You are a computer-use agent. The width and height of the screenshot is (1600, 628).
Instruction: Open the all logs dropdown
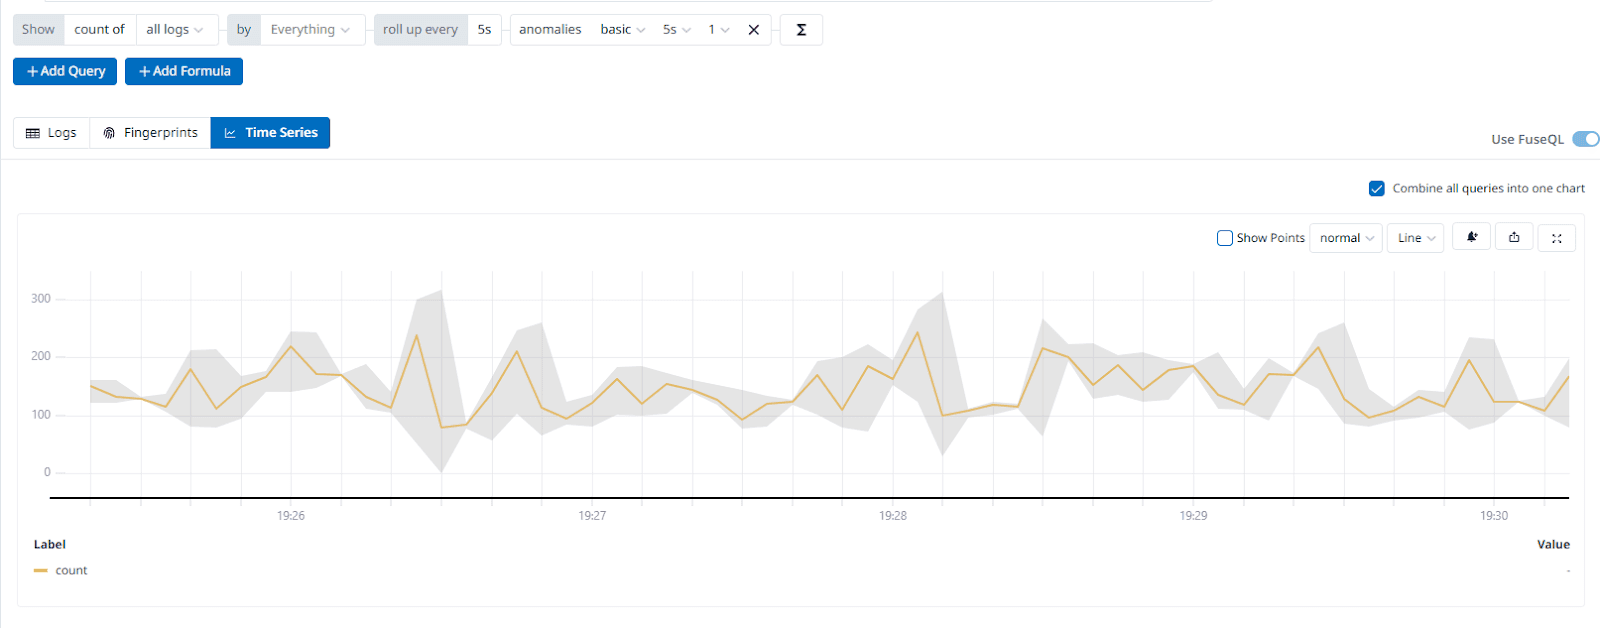pyautogui.click(x=176, y=30)
